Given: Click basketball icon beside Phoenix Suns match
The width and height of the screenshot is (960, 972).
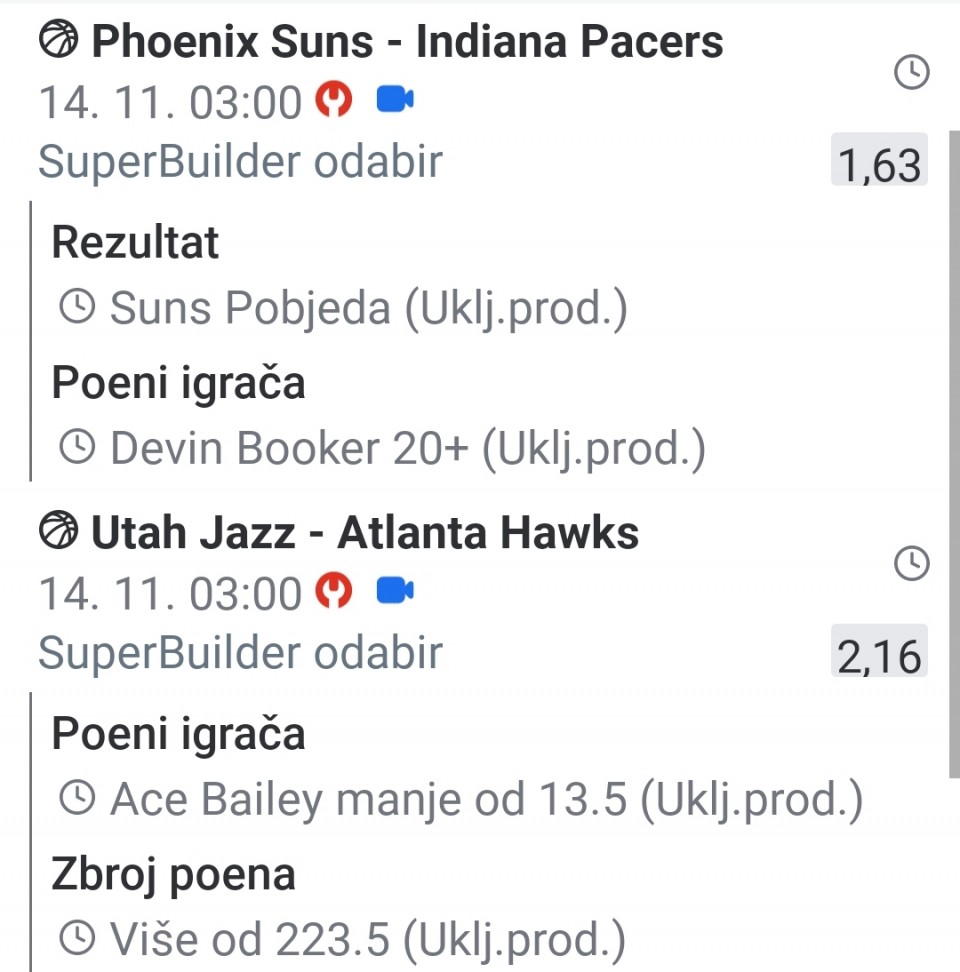Looking at the screenshot, I should click(58, 42).
